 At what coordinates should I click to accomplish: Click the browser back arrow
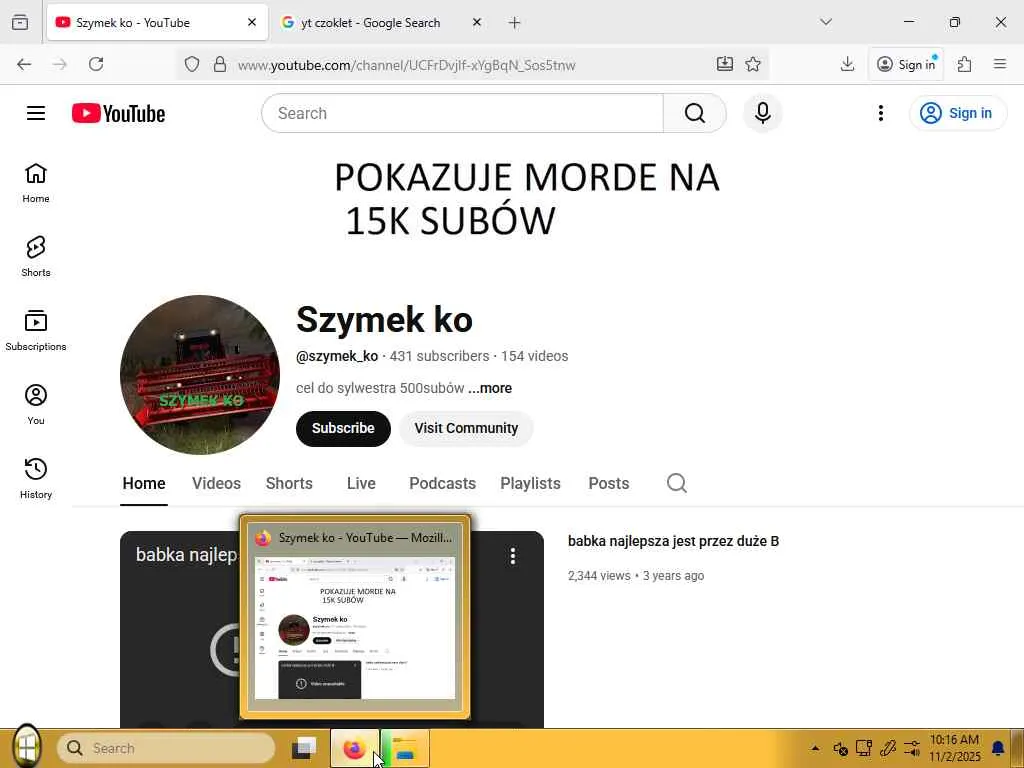point(24,64)
